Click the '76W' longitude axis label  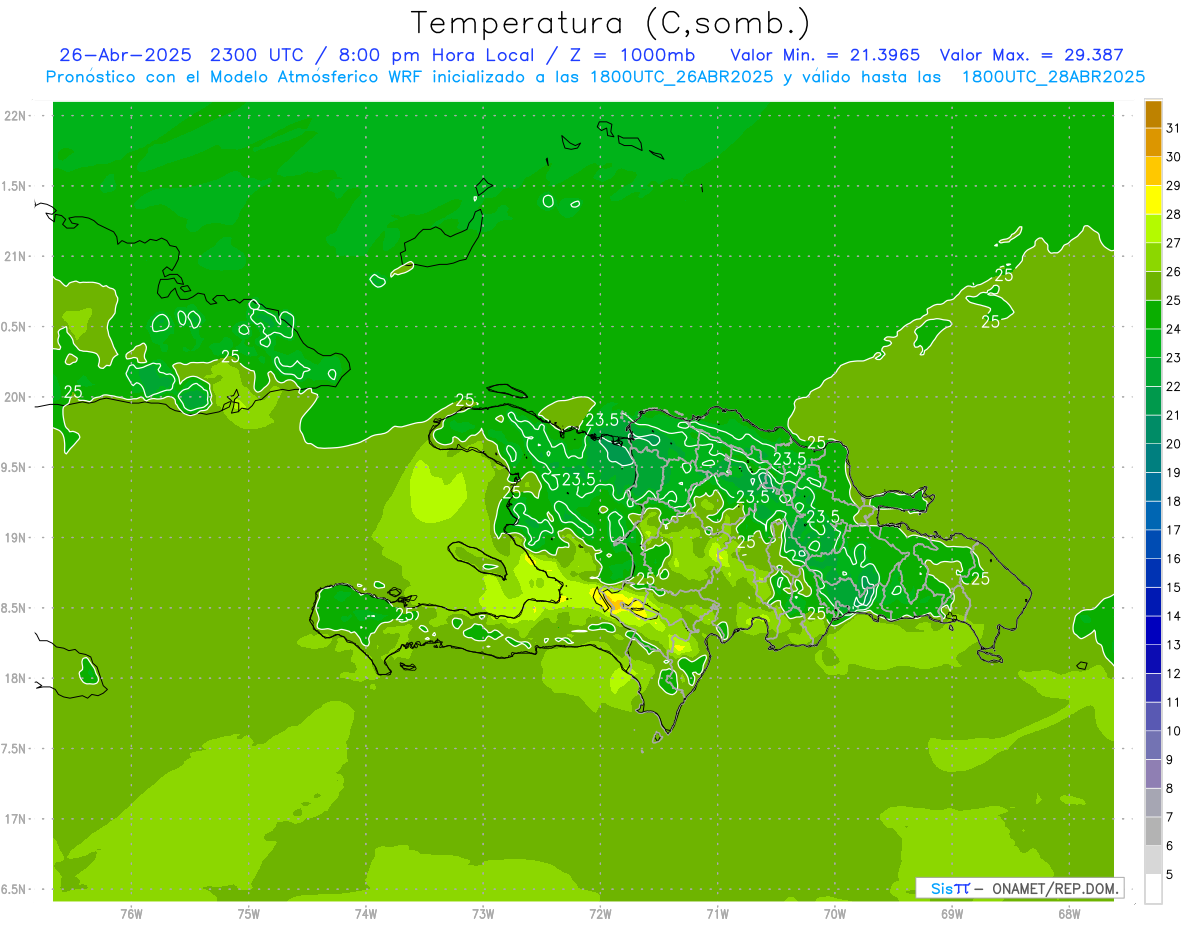click(131, 914)
